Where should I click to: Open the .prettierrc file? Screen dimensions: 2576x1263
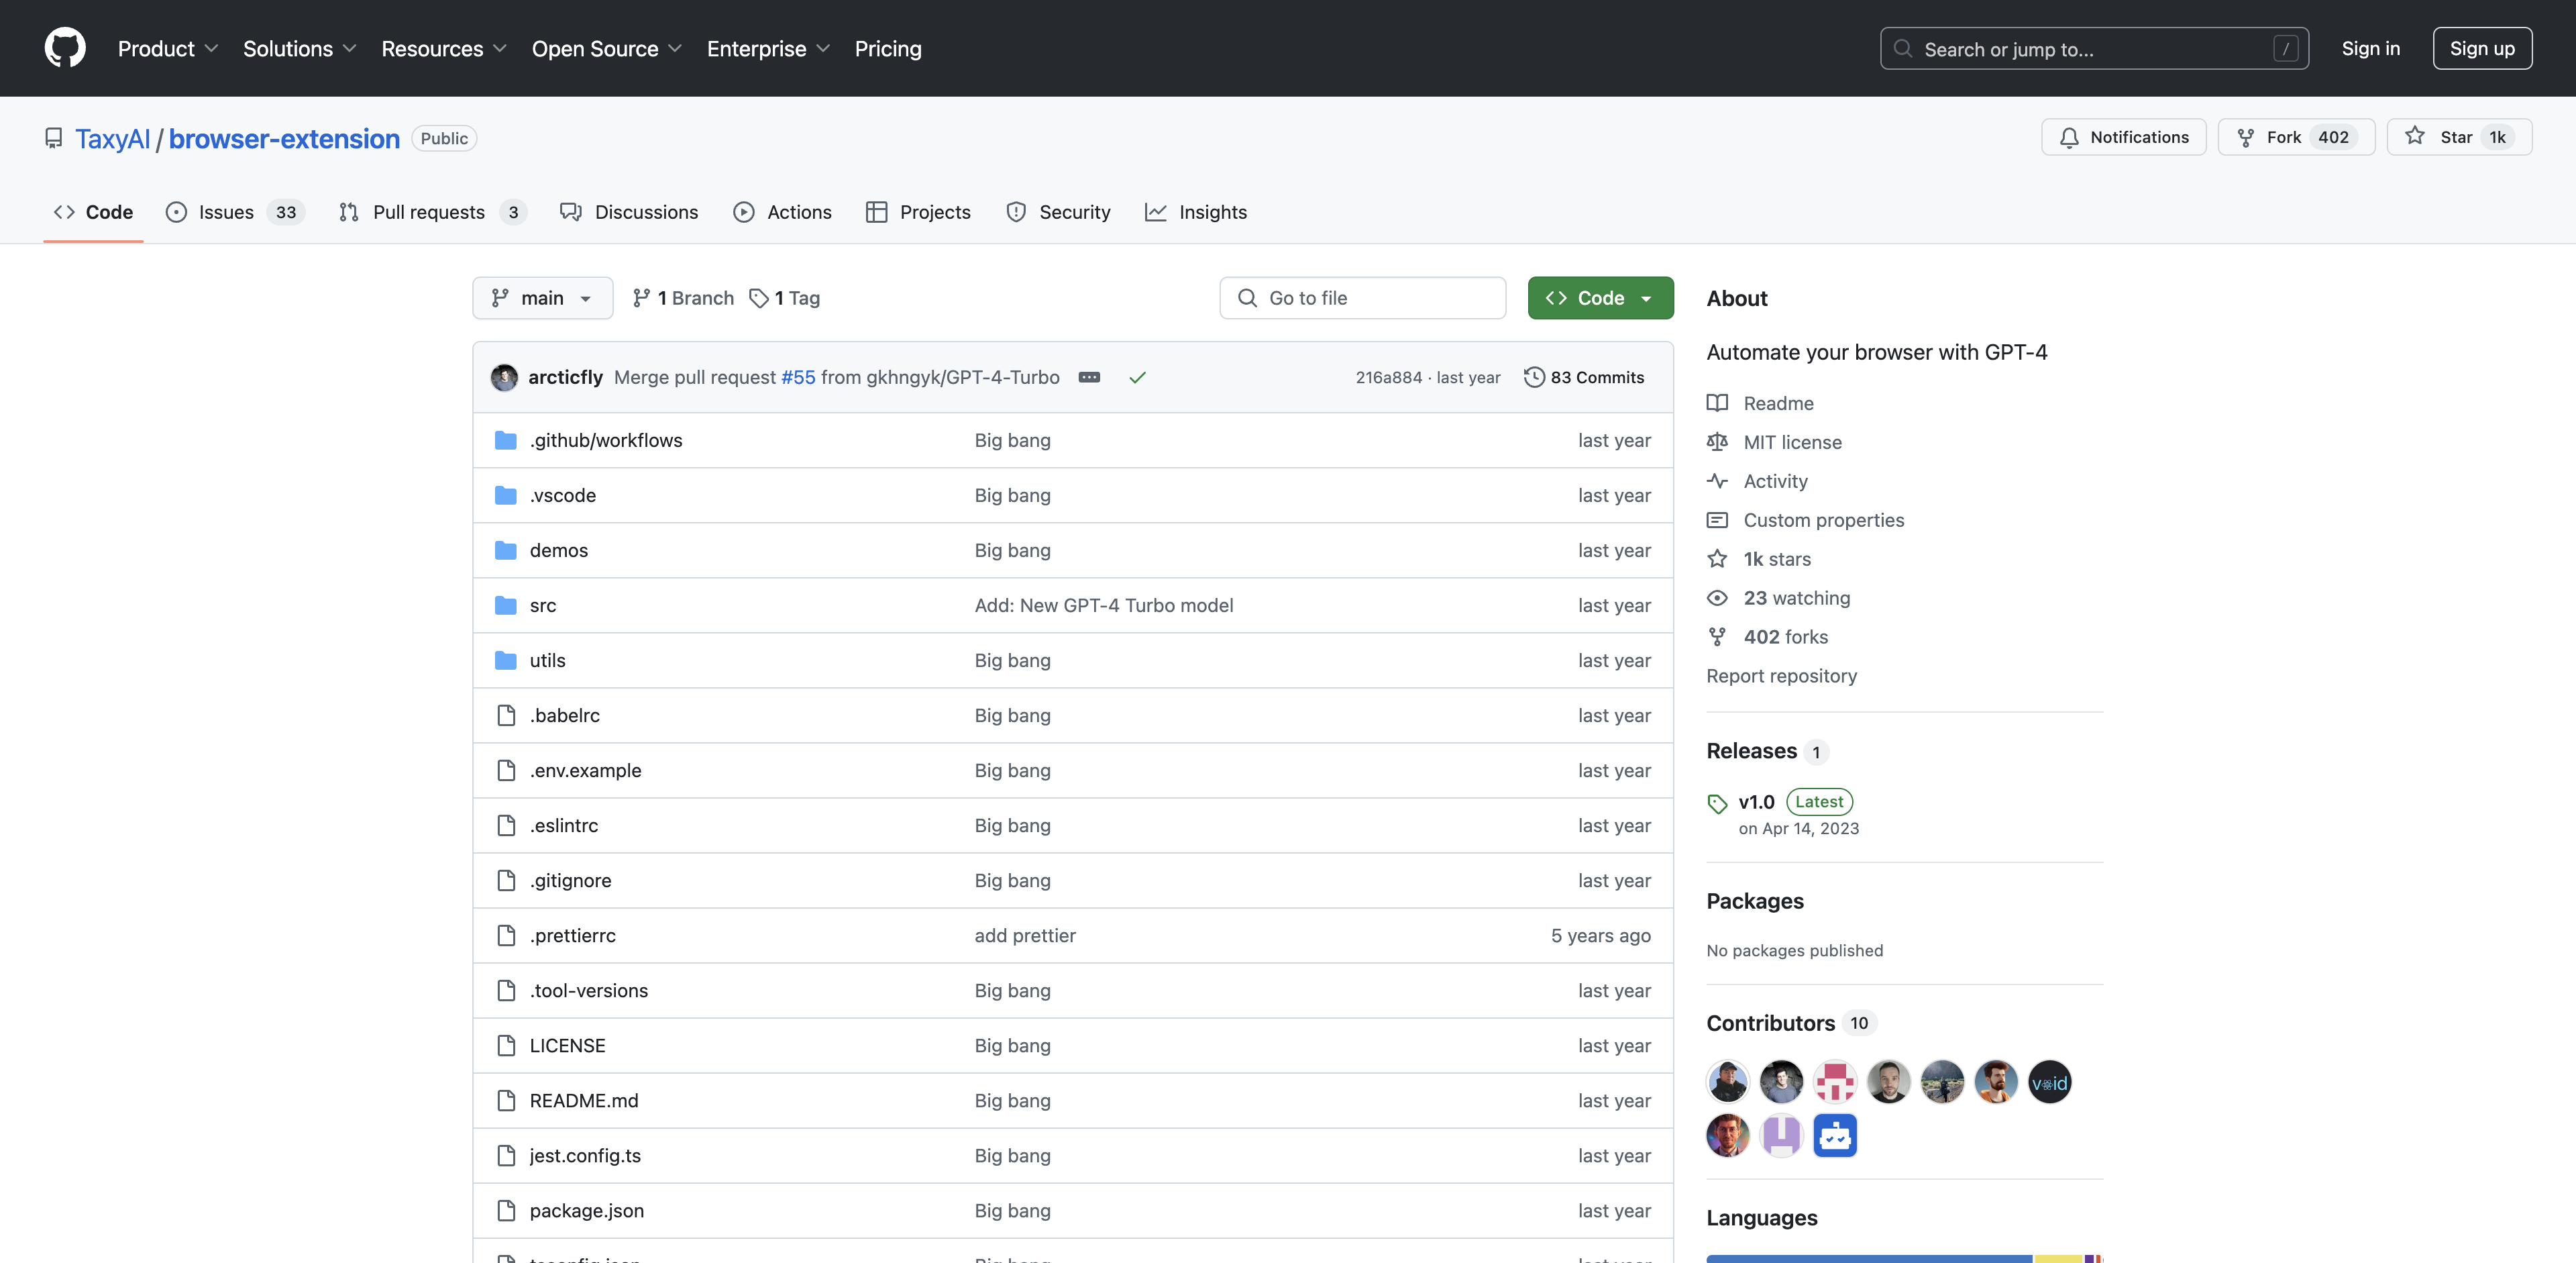click(x=572, y=935)
